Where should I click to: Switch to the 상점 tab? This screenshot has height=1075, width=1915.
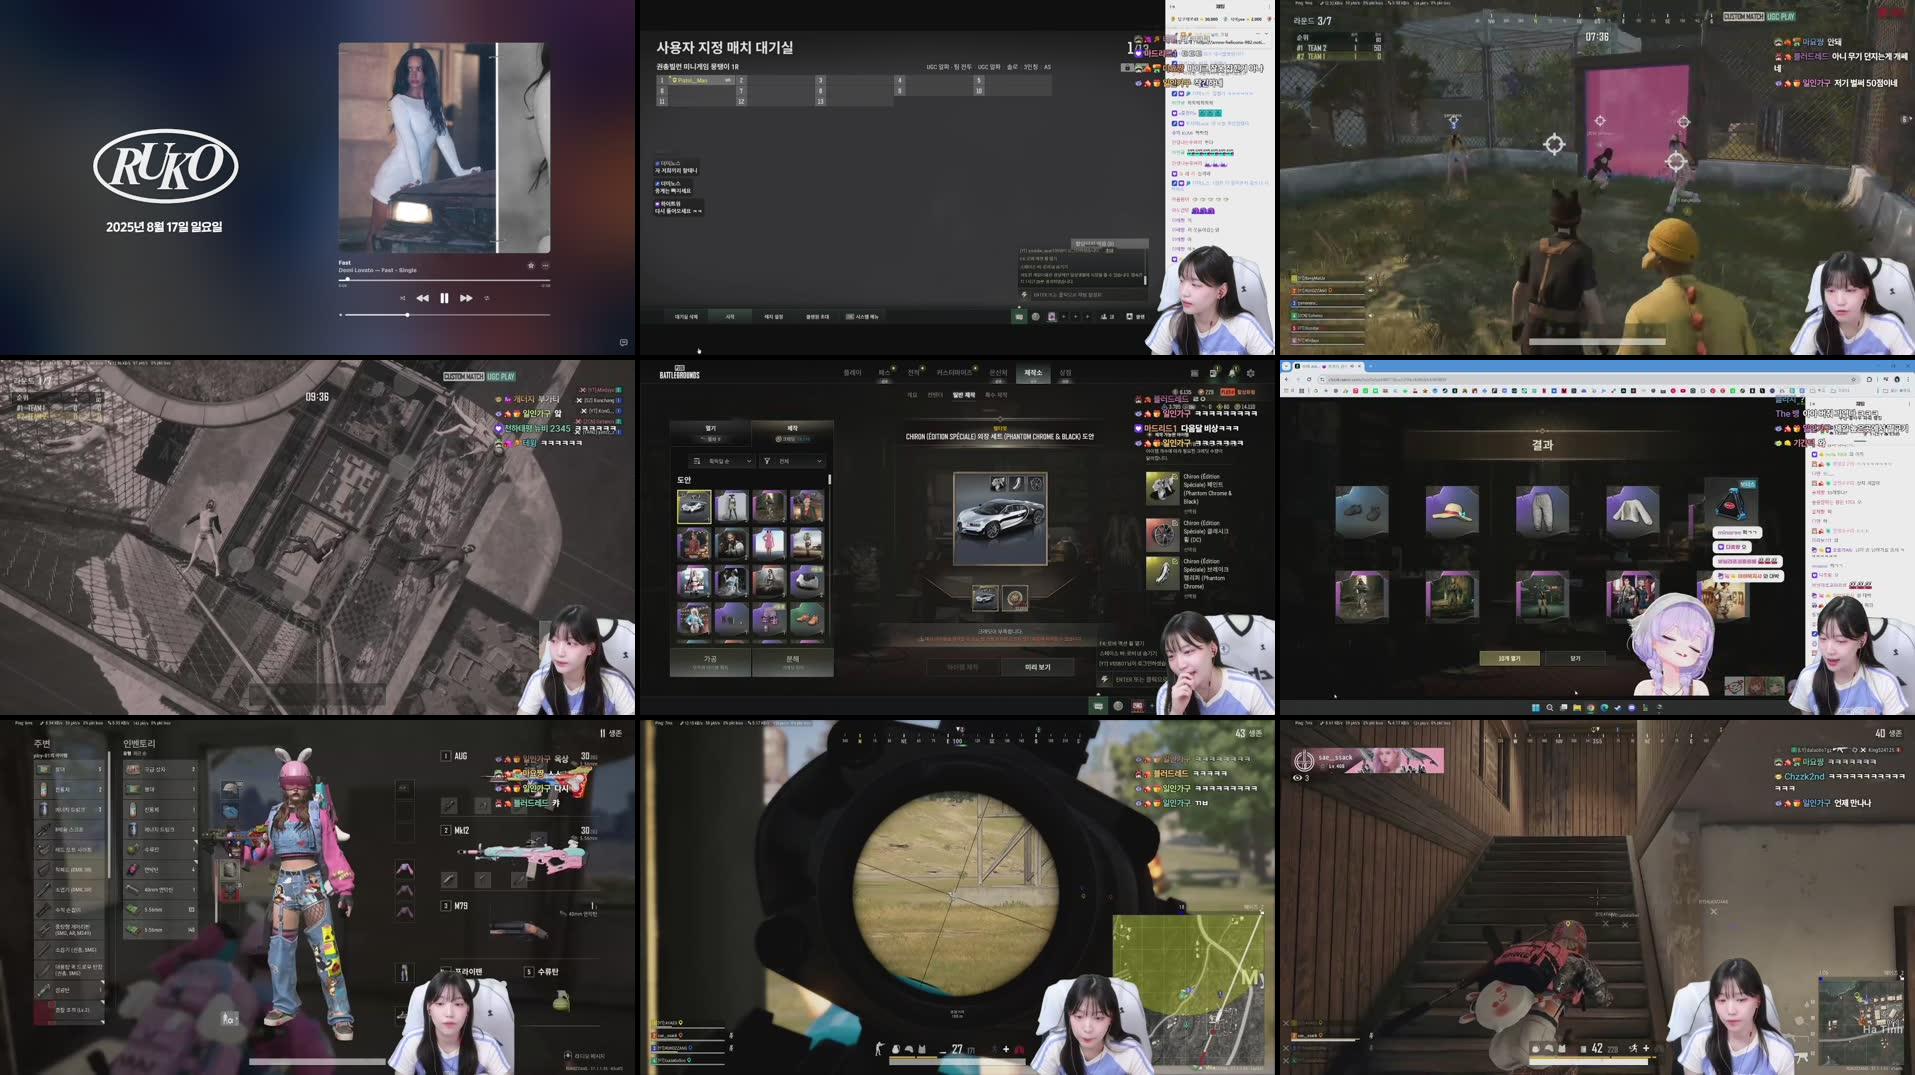[x=1065, y=373]
